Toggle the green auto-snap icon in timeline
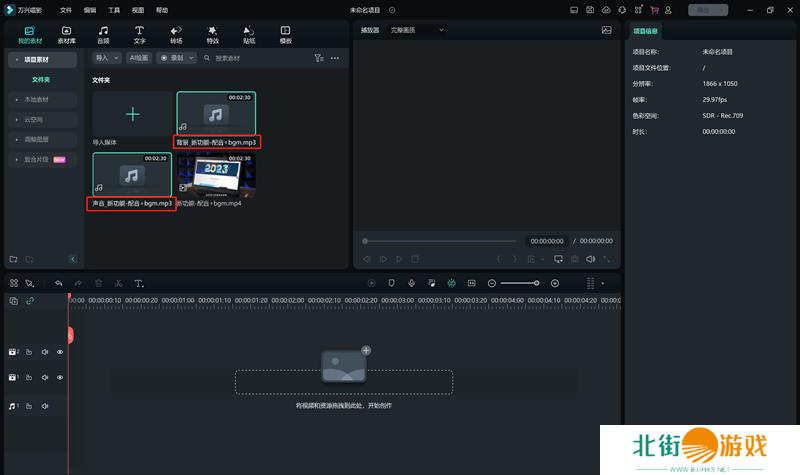Image resolution: width=800 pixels, height=475 pixels. click(x=451, y=283)
